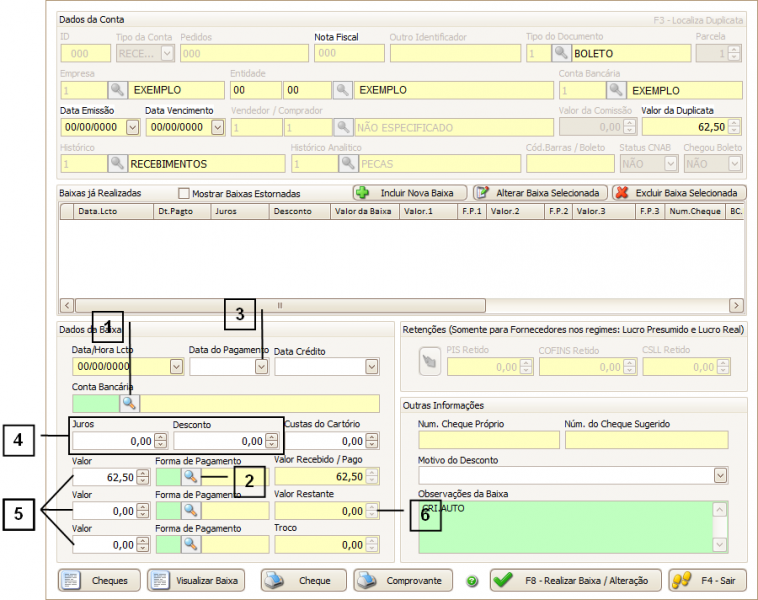Image resolution: width=758 pixels, height=600 pixels.
Task: Click the Valor da Baixa column header
Action: pyautogui.click(x=362, y=211)
